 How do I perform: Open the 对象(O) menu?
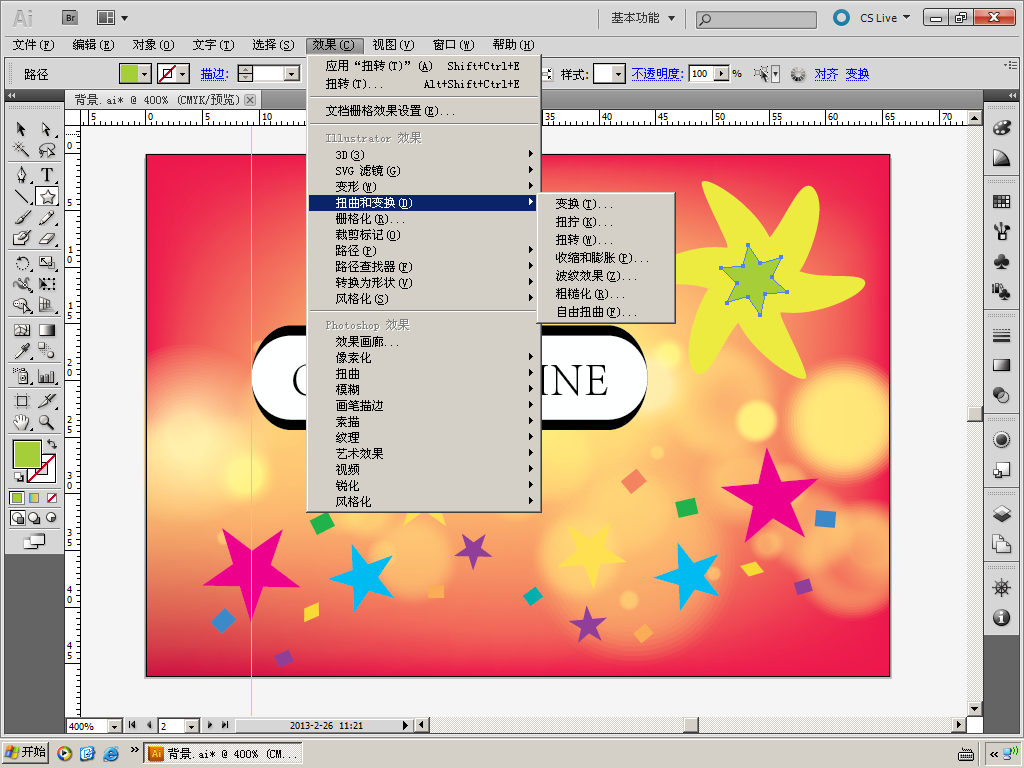pos(153,44)
